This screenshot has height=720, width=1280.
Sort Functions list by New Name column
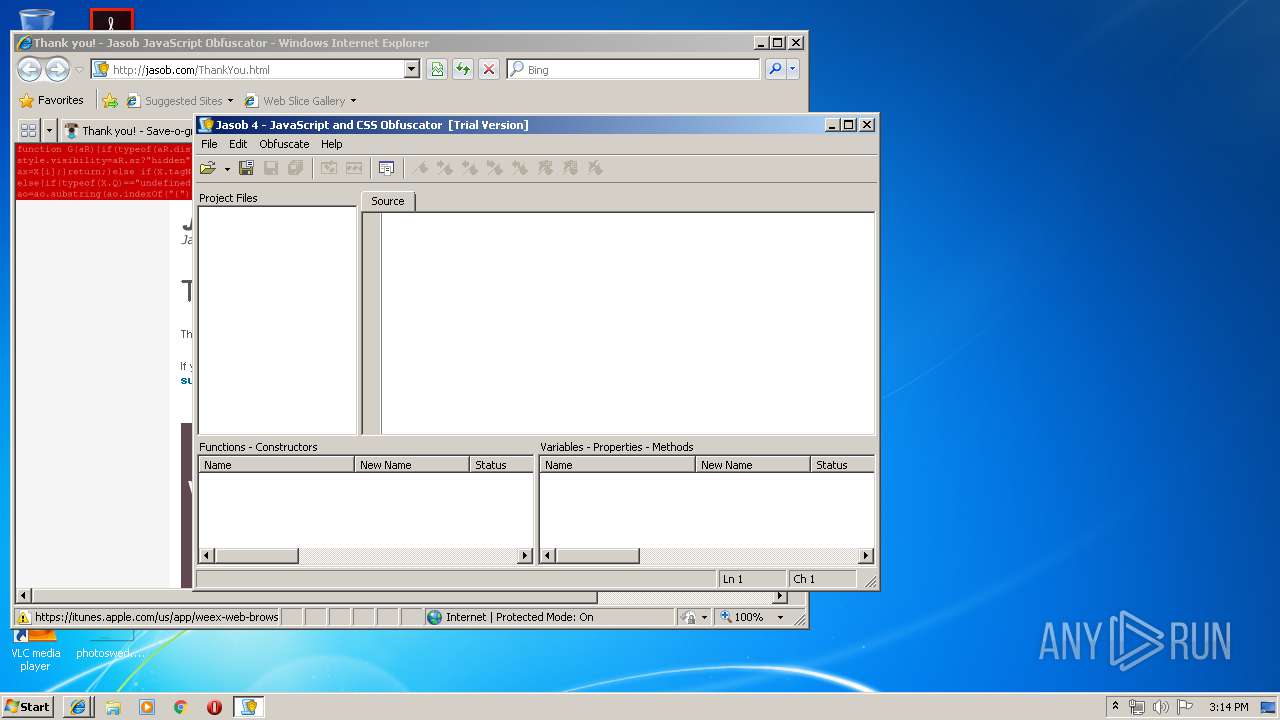coord(412,465)
